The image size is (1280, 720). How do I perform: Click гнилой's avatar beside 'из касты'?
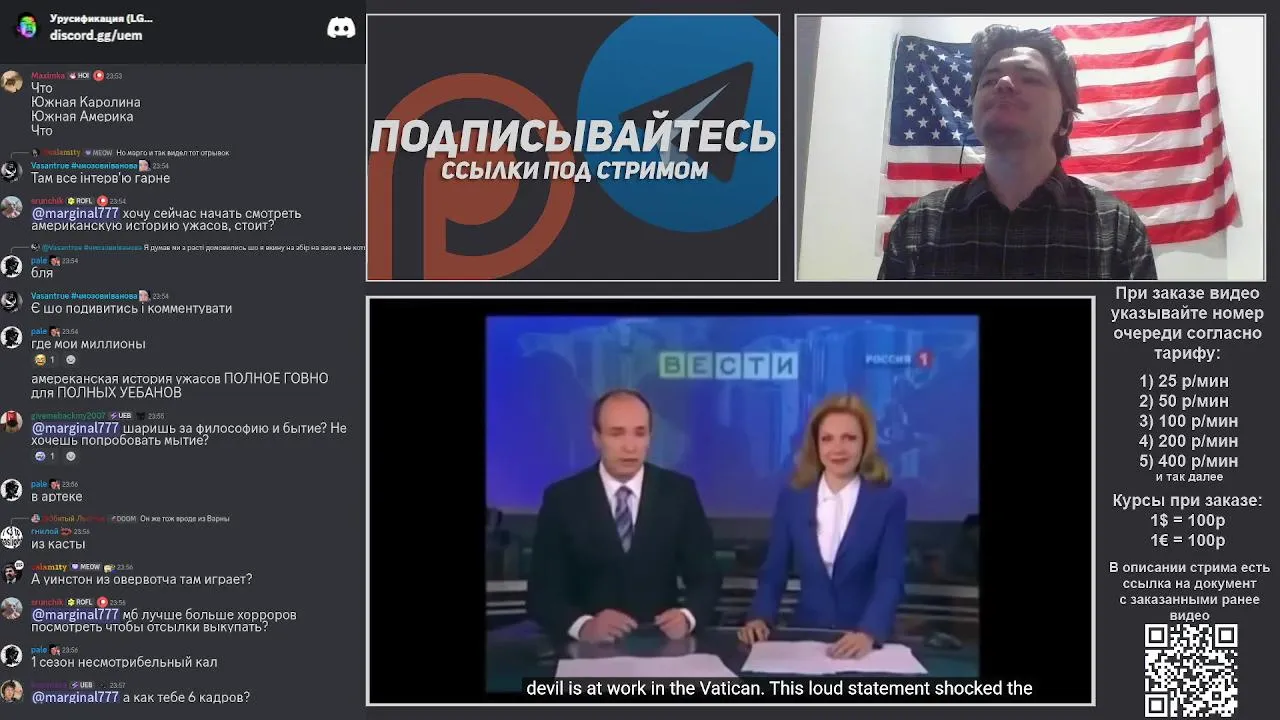[12, 537]
